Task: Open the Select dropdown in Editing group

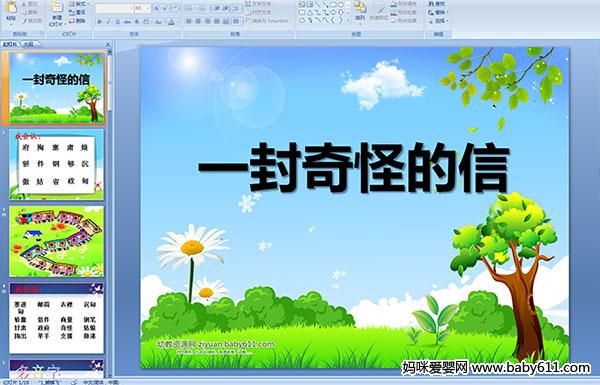Action: pyautogui.click(x=438, y=21)
